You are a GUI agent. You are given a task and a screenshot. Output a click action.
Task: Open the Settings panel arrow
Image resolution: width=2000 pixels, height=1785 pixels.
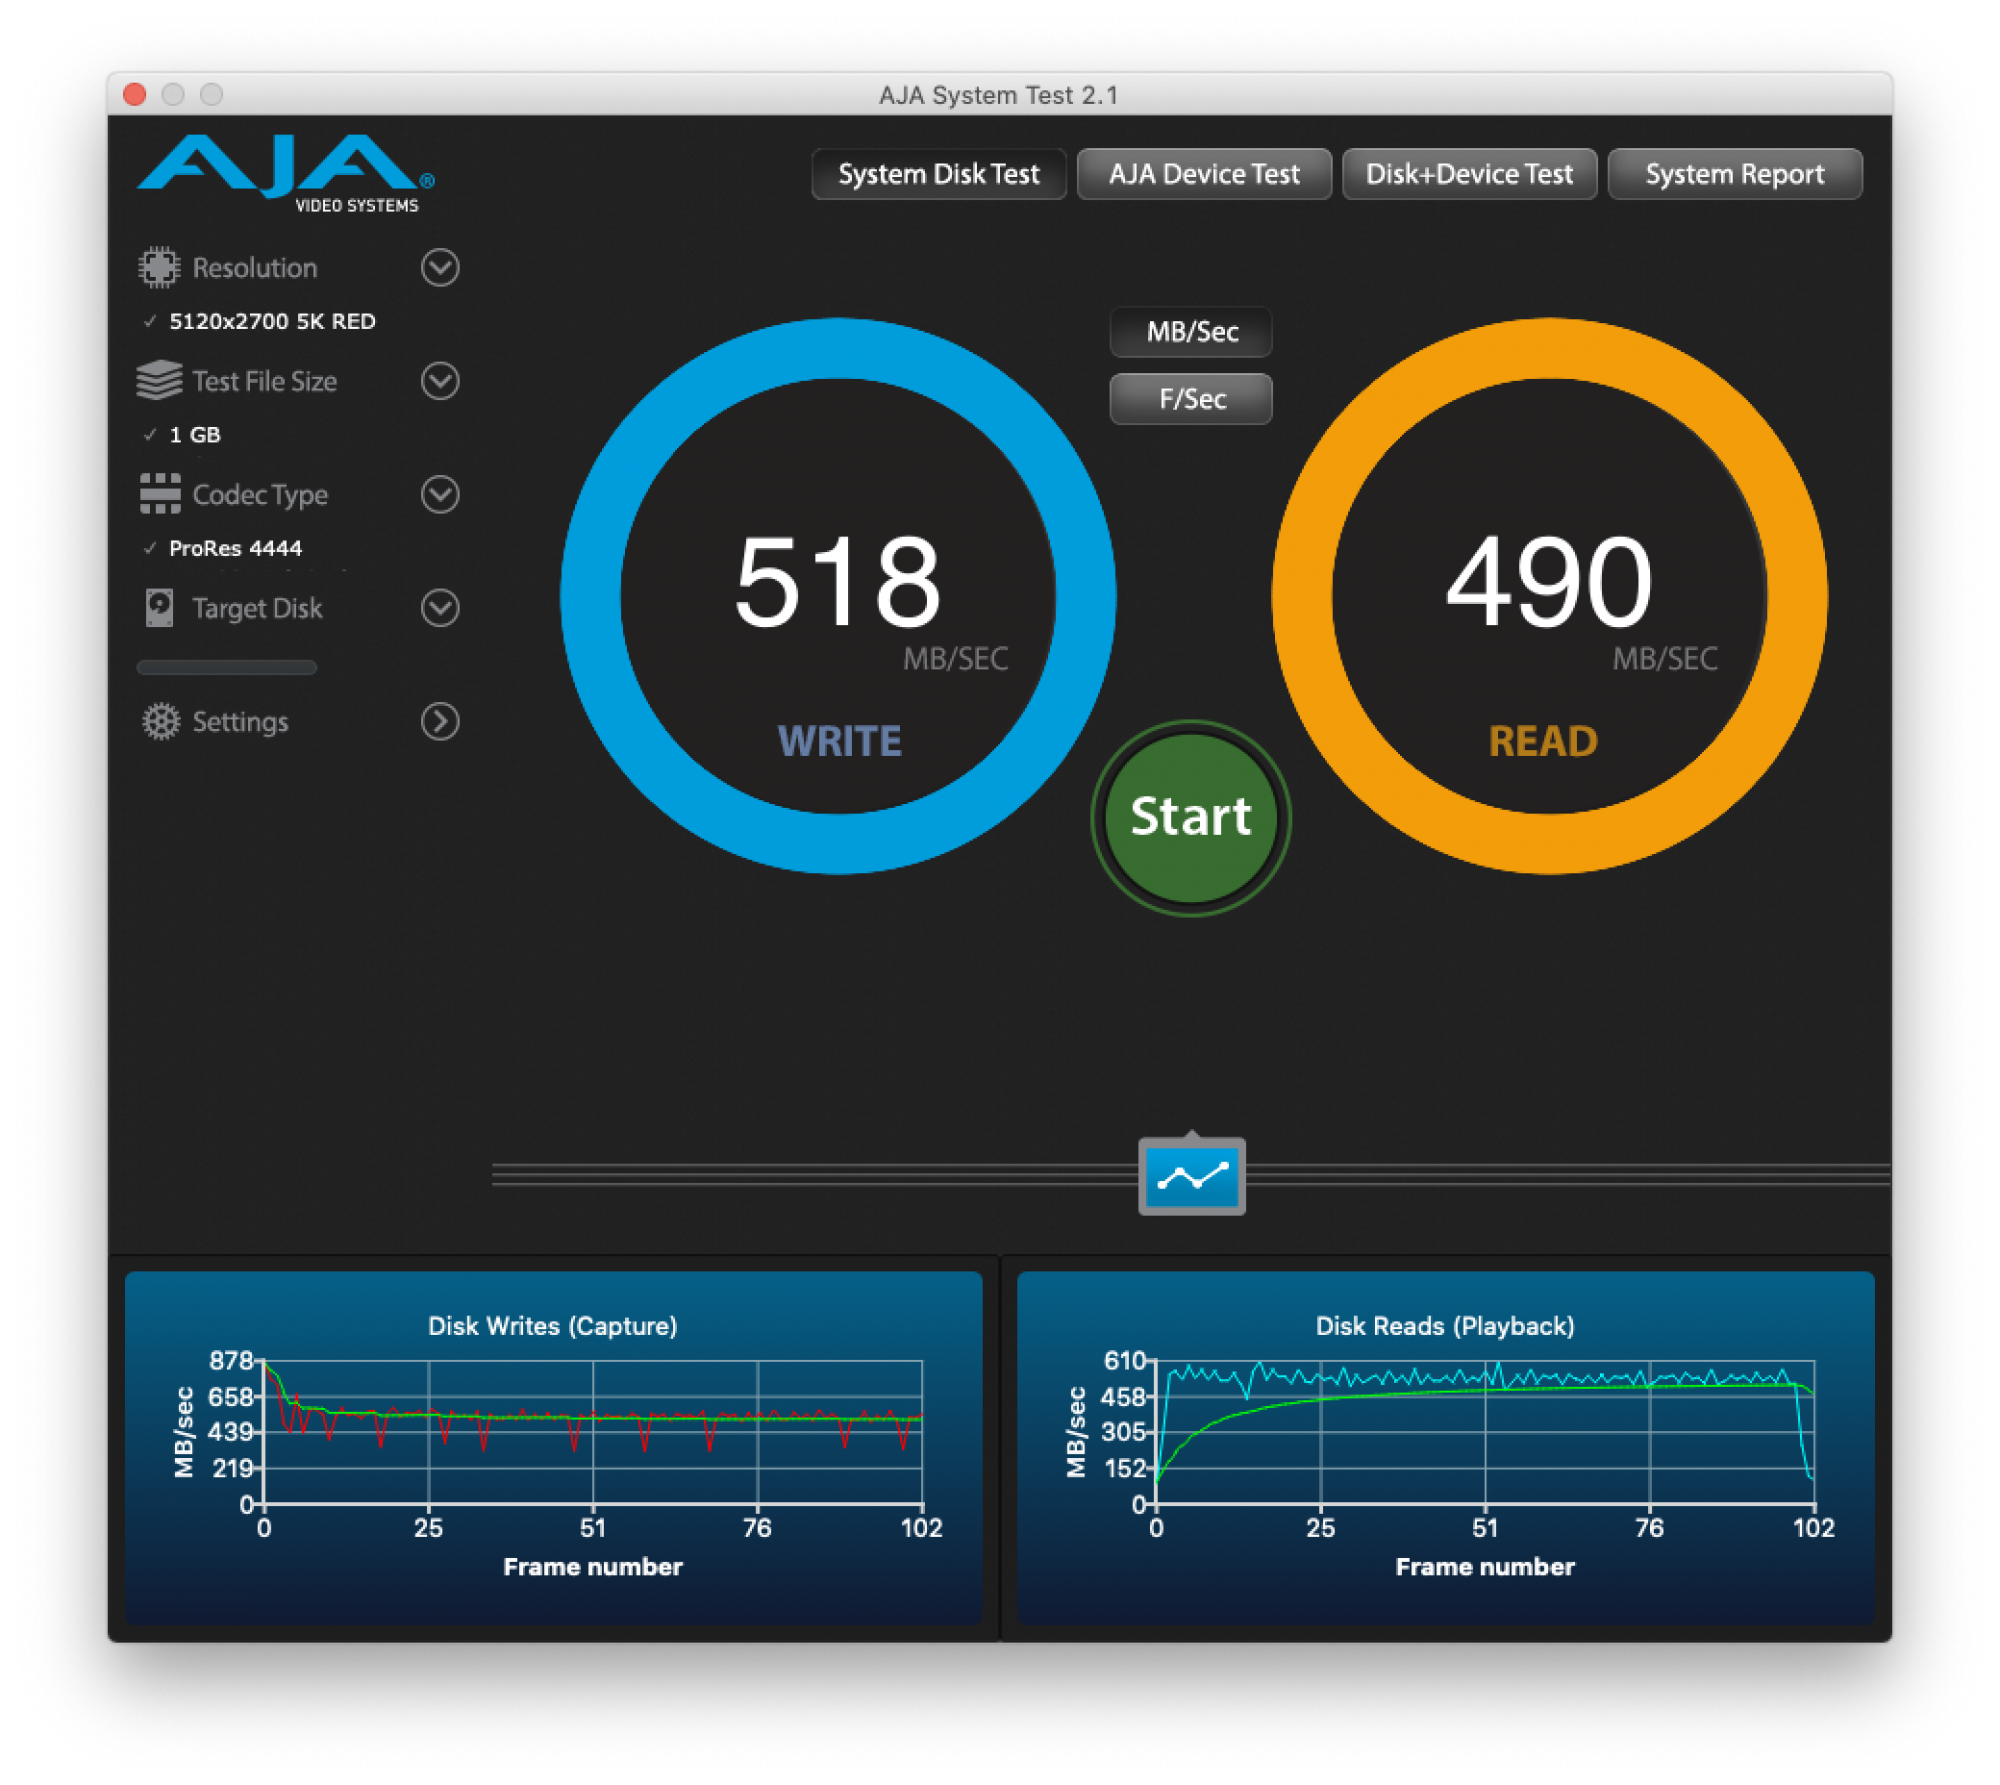(440, 722)
